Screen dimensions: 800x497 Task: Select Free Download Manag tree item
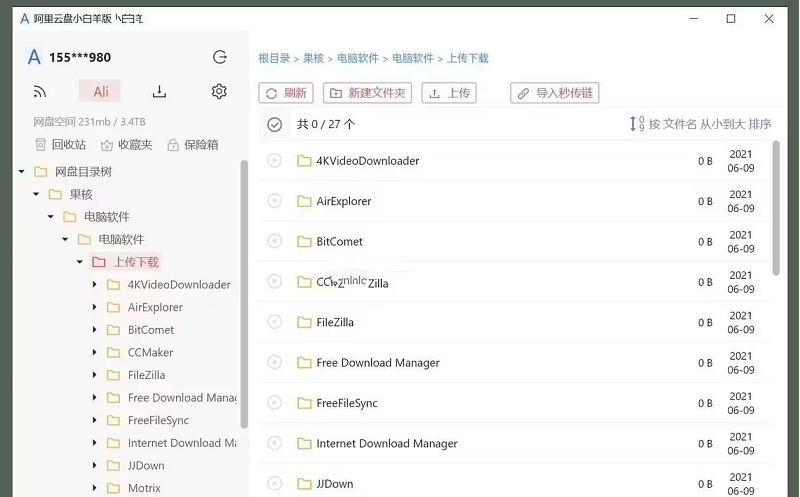182,397
